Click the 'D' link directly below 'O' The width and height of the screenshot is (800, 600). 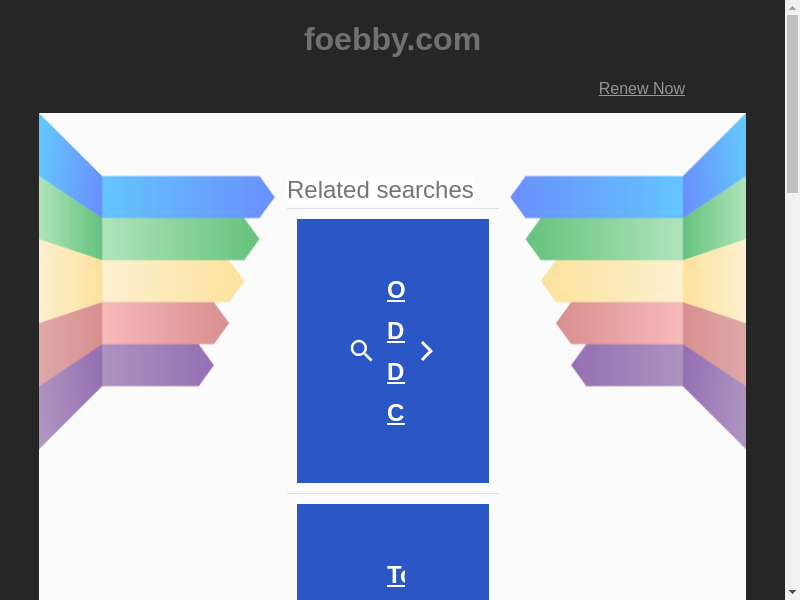[396, 331]
